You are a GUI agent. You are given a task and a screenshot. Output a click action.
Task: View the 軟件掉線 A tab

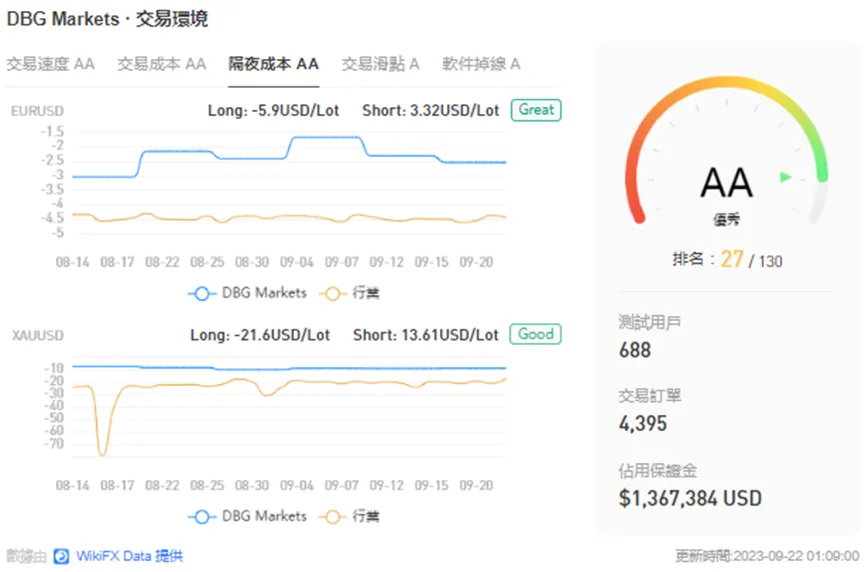coord(481,64)
